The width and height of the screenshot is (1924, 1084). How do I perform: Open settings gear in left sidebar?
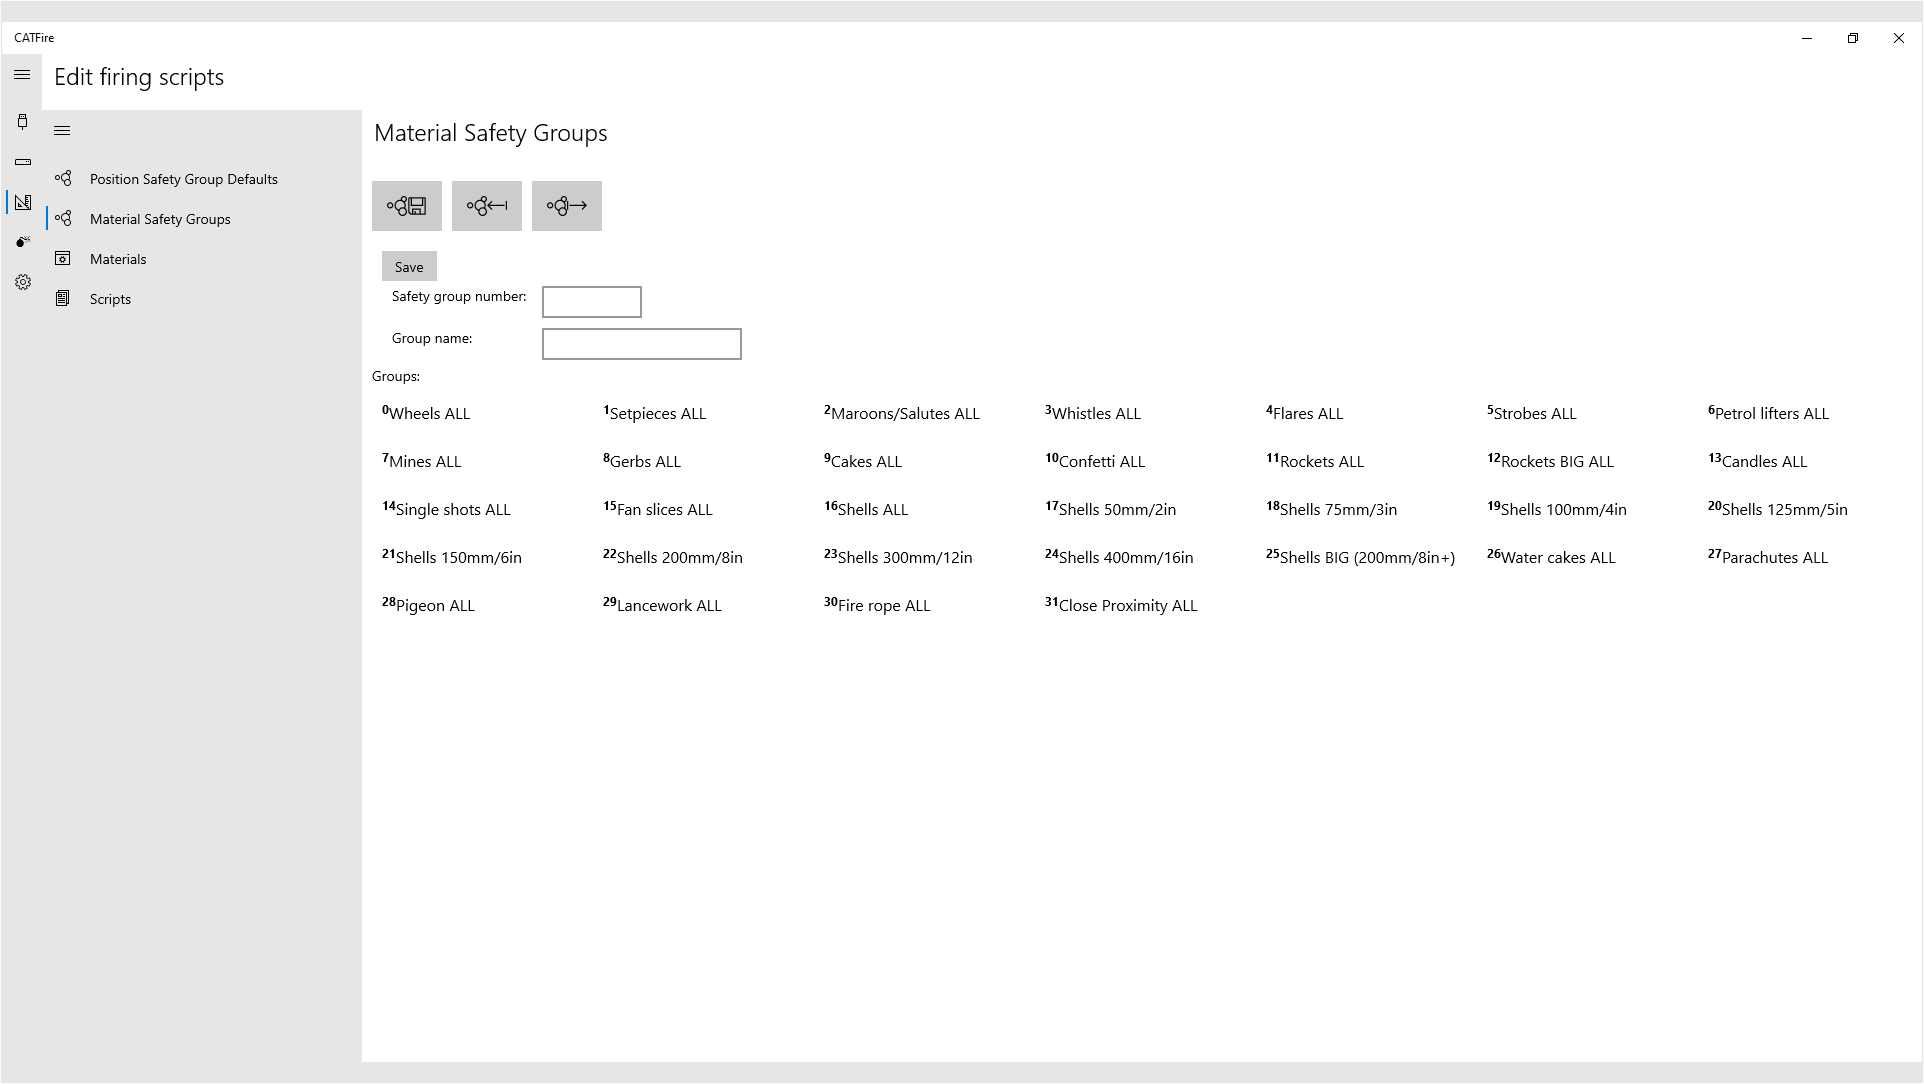[23, 282]
